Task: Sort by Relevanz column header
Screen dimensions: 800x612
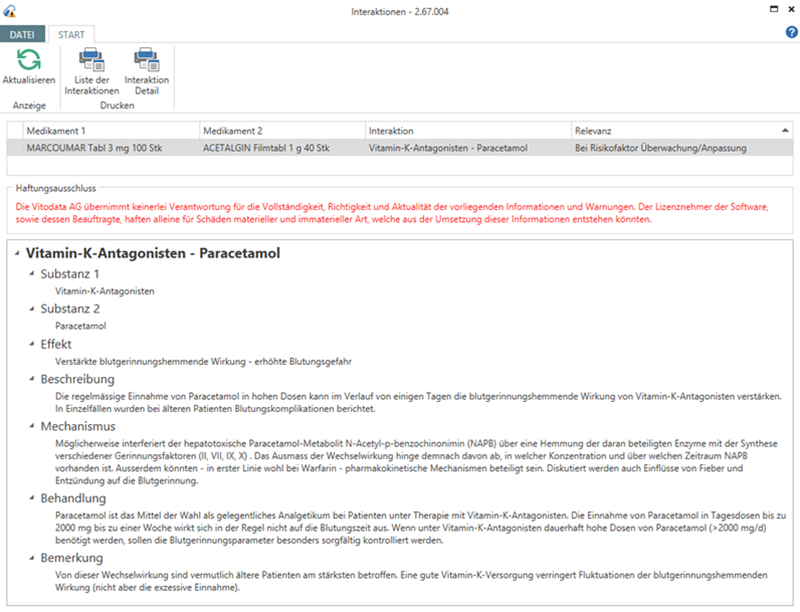Action: tap(682, 131)
